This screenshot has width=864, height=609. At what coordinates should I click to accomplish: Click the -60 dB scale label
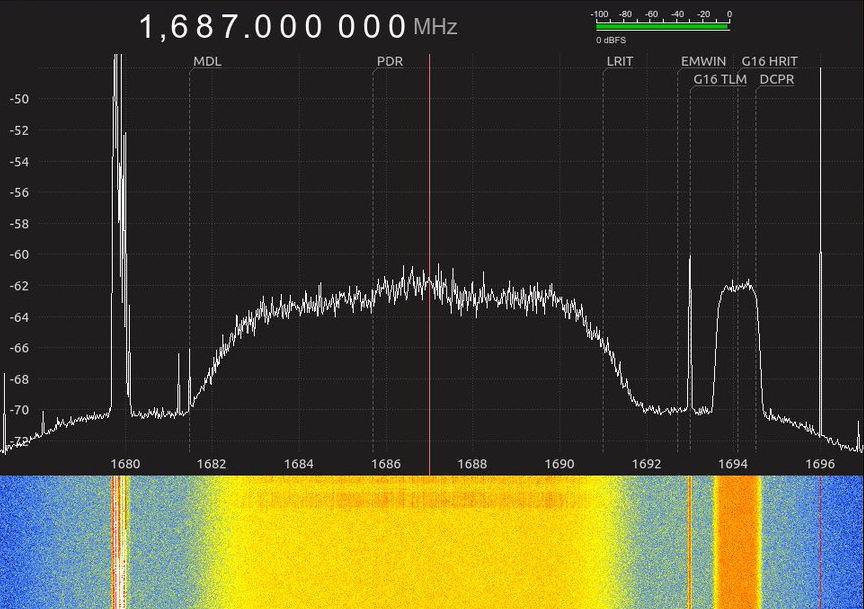click(x=19, y=255)
